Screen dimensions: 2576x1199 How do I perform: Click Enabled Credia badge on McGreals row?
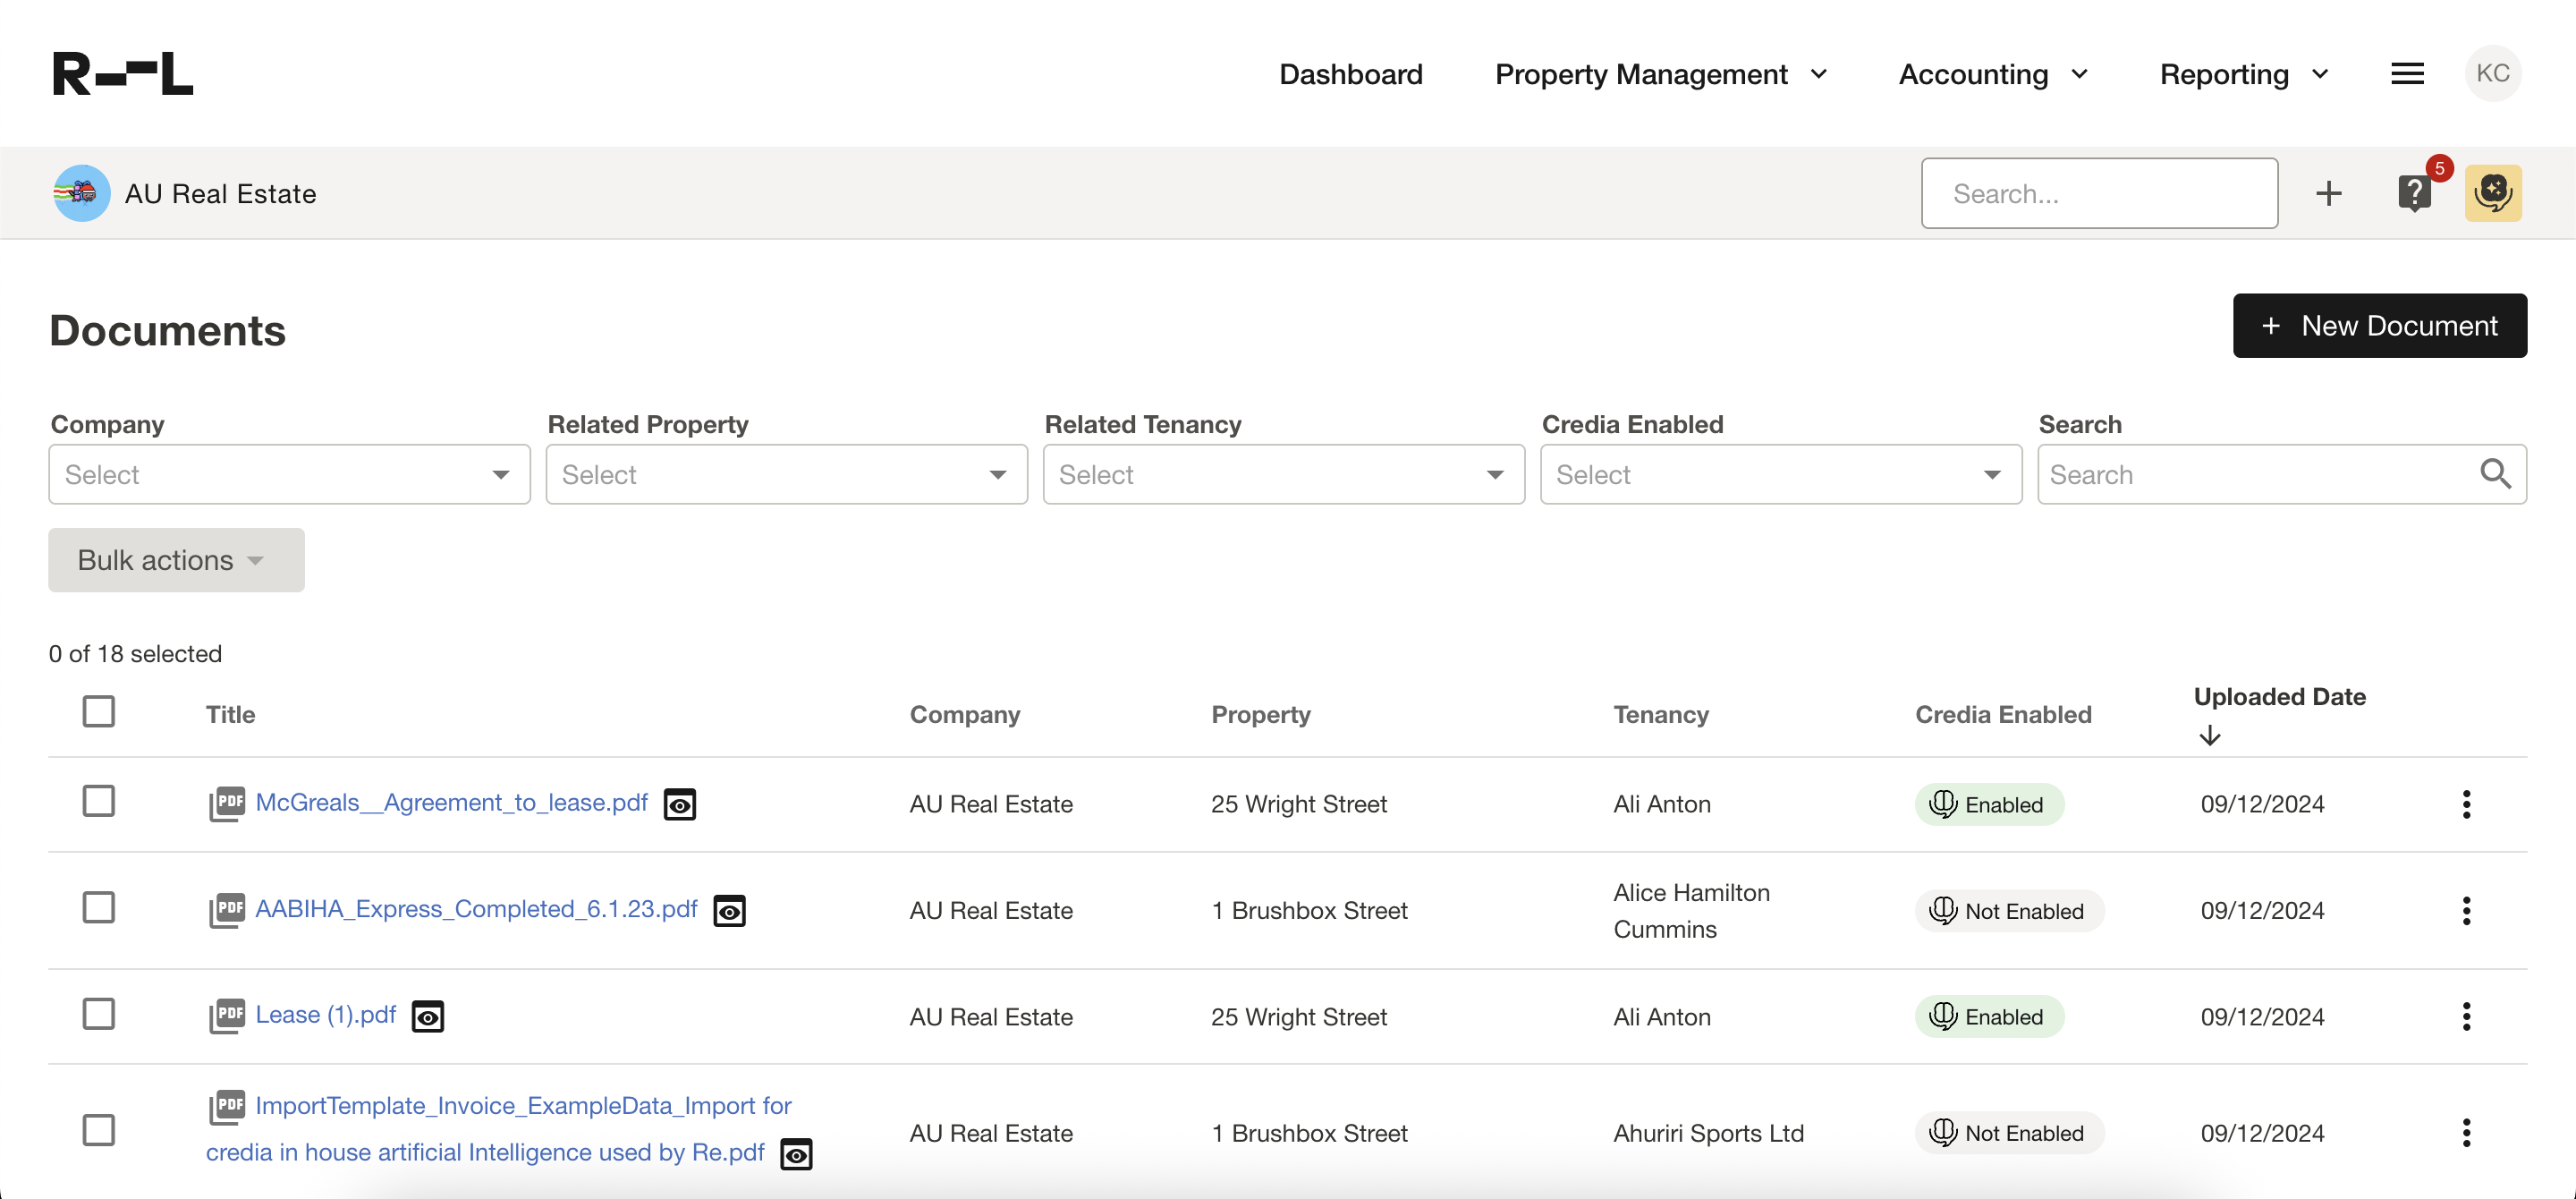(x=1989, y=804)
